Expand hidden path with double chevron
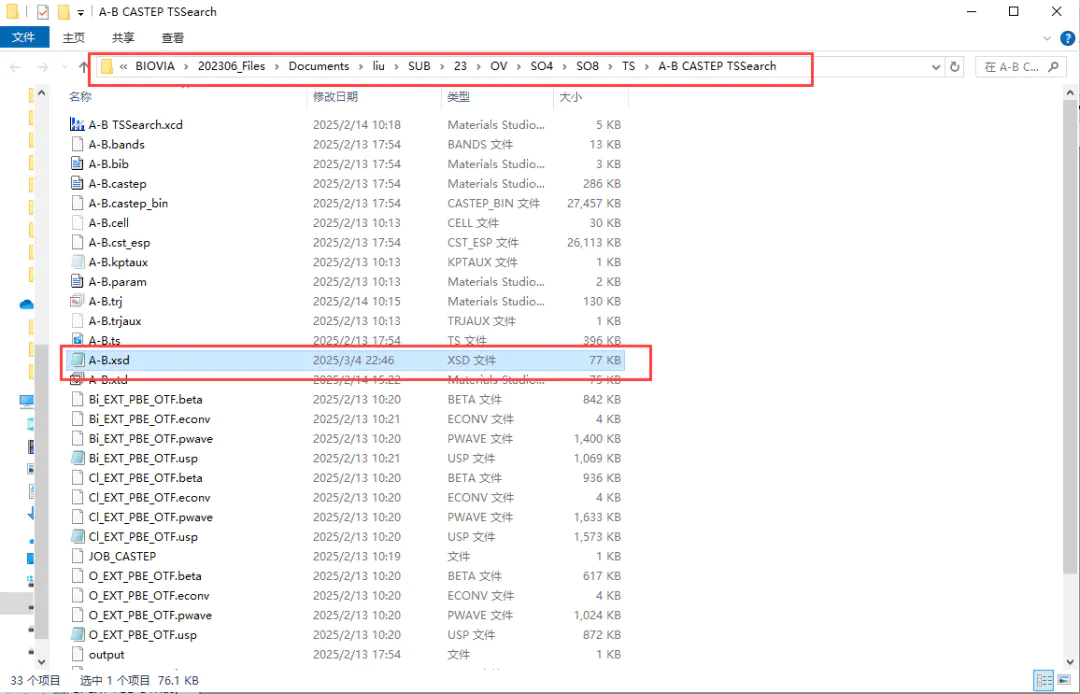Screen dimensions: 1080x694 point(123,67)
